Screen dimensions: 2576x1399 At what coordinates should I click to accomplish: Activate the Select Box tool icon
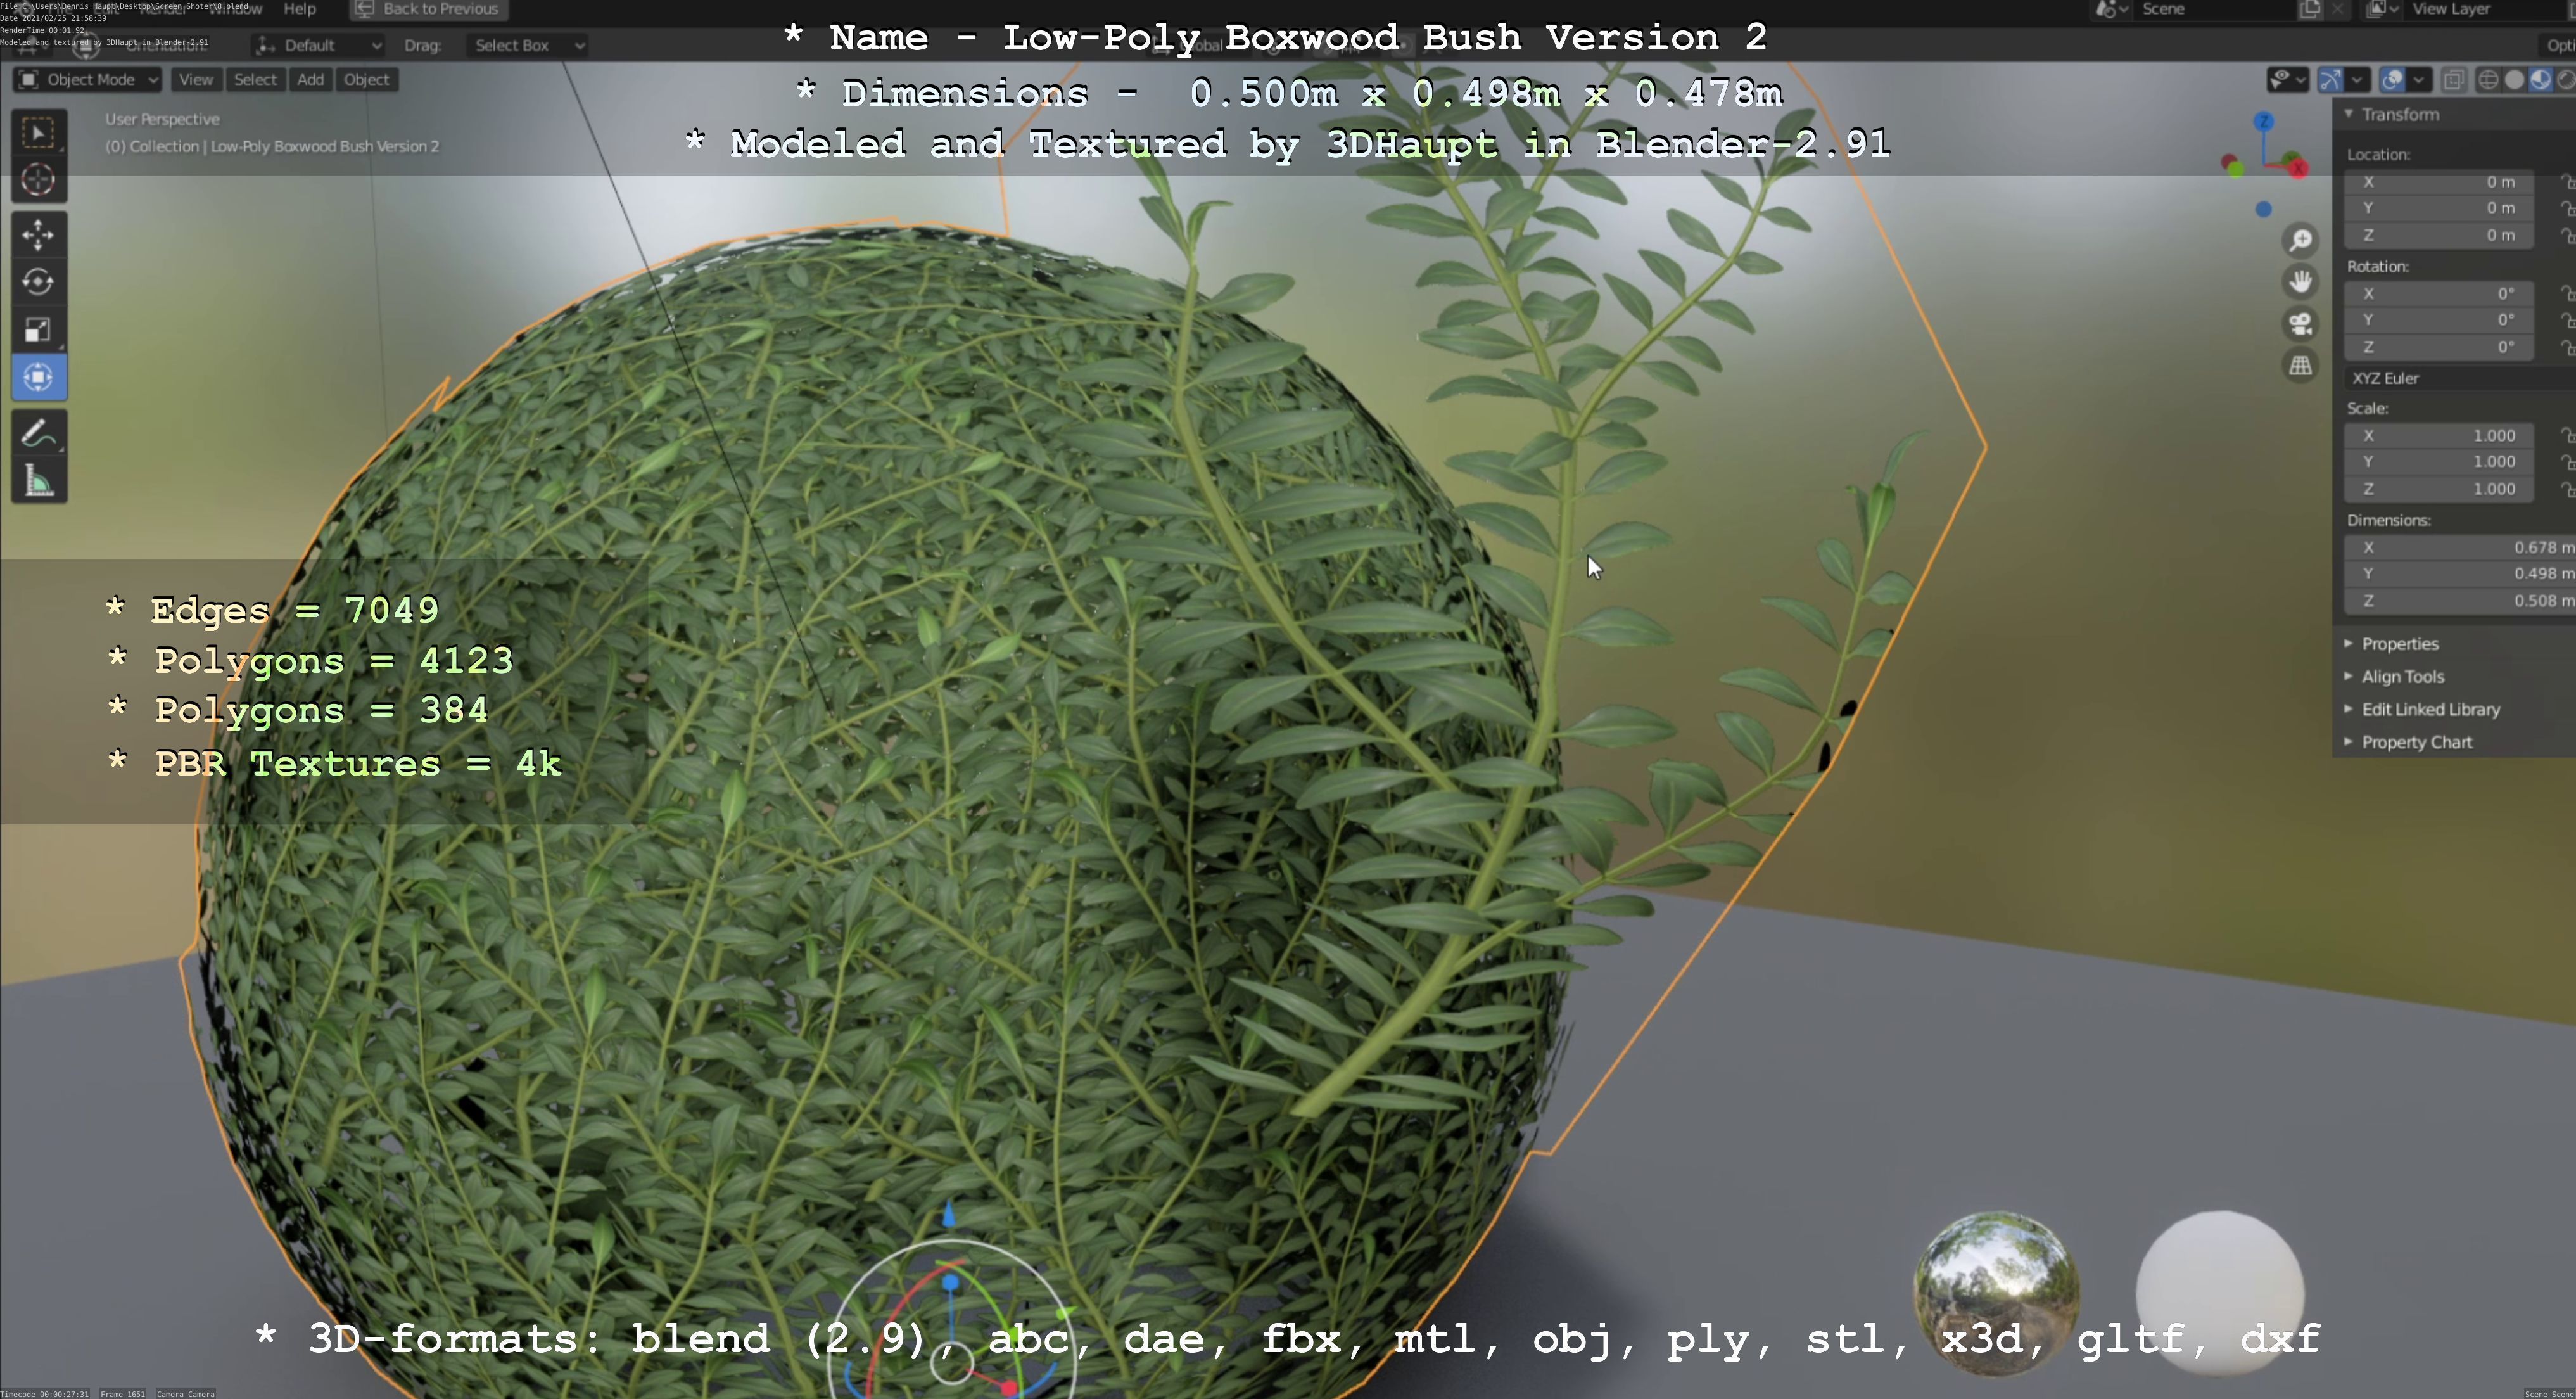[x=39, y=133]
